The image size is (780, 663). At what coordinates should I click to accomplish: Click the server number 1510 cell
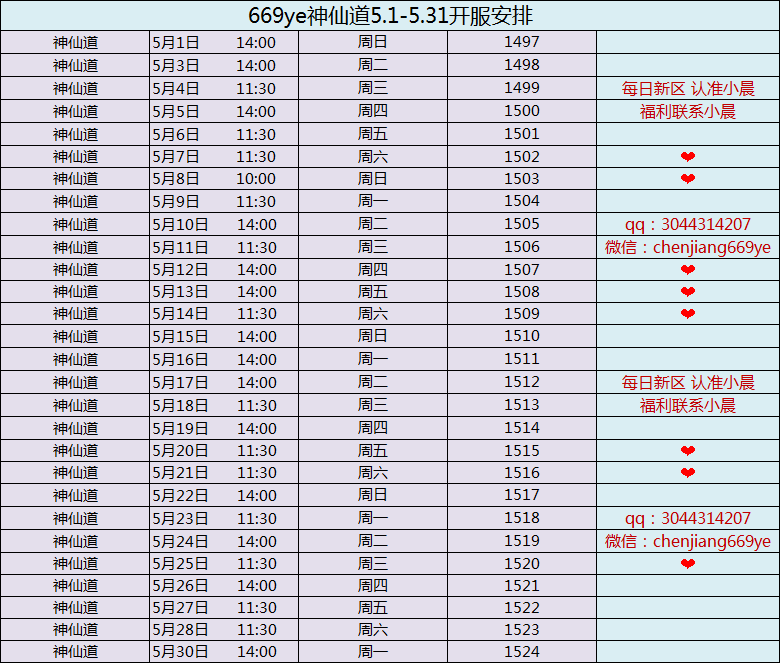521,336
